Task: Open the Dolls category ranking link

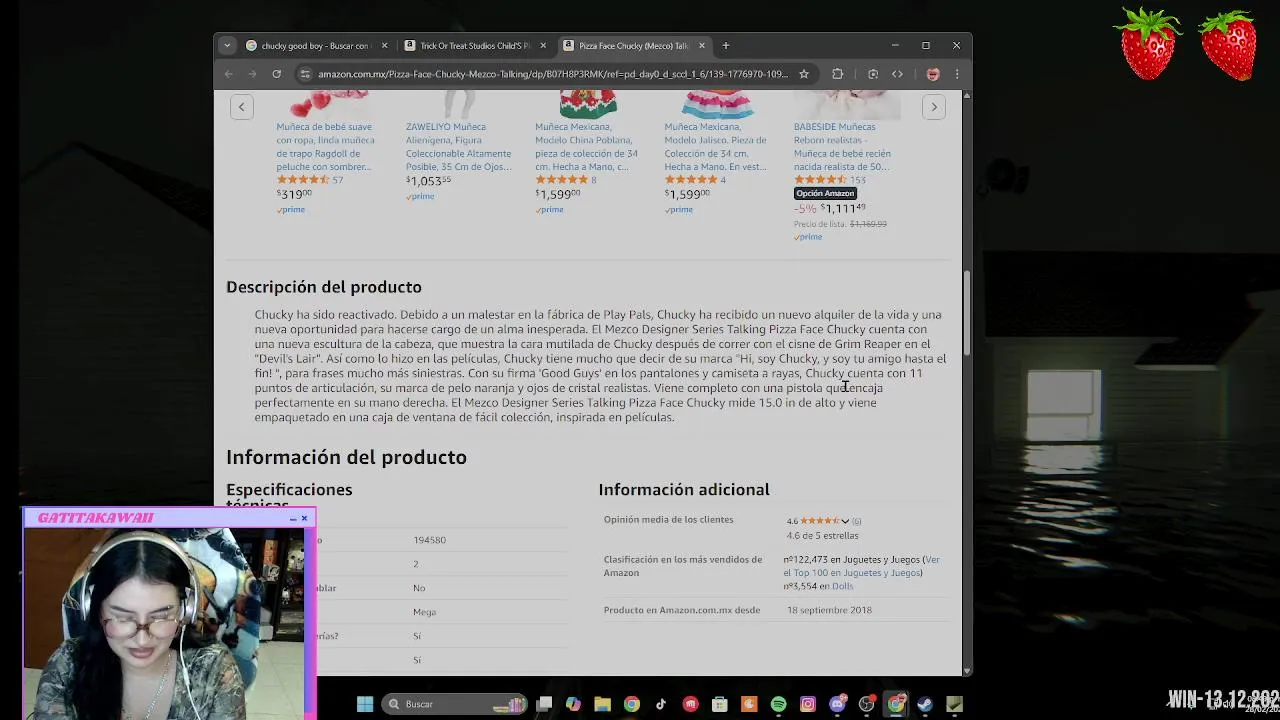Action: tap(842, 586)
